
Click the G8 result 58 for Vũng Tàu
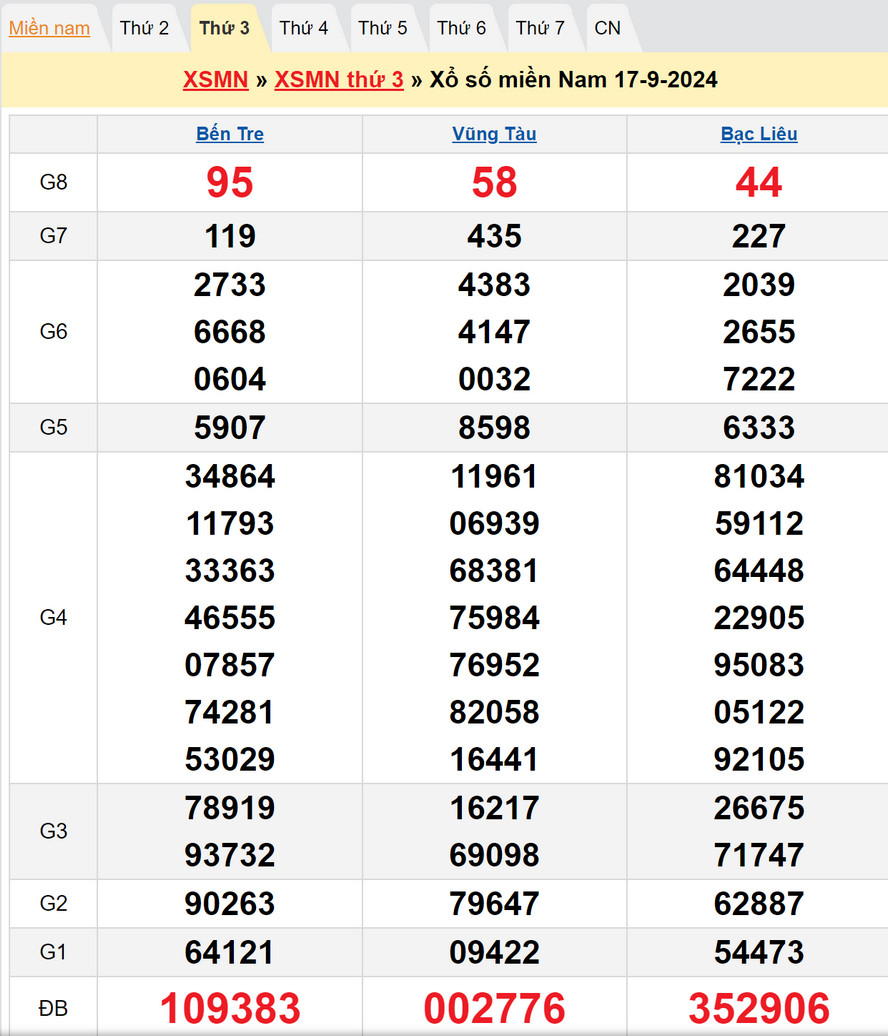point(494,182)
